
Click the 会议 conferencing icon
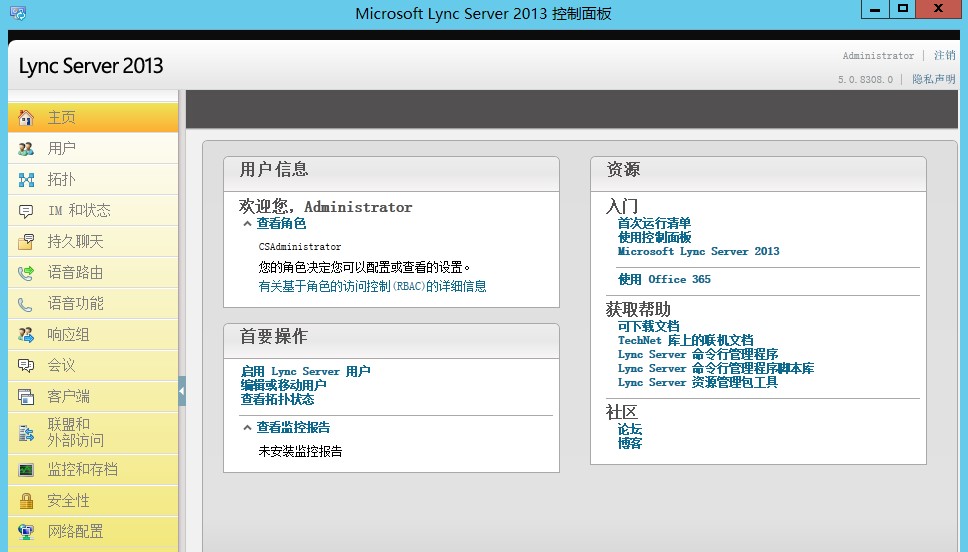tap(26, 366)
